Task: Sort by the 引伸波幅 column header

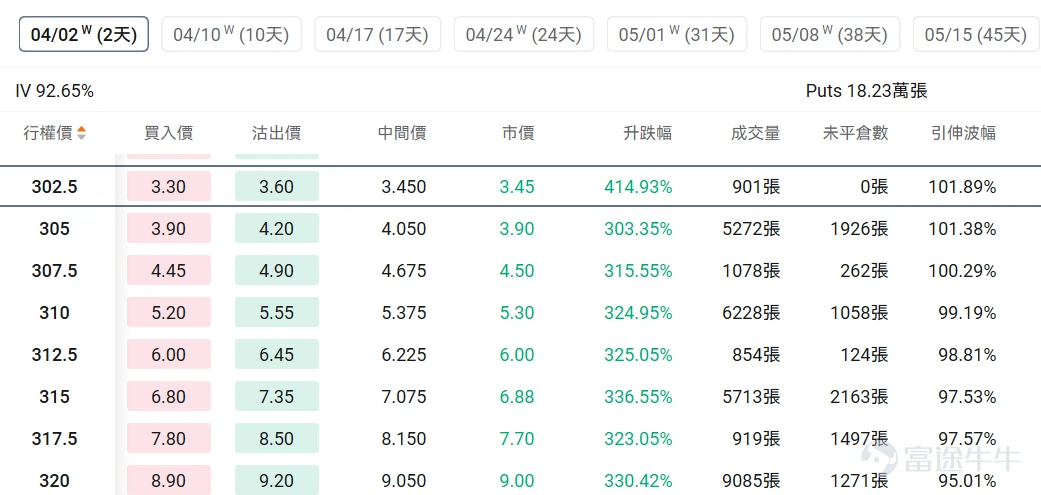Action: pyautogui.click(x=963, y=133)
